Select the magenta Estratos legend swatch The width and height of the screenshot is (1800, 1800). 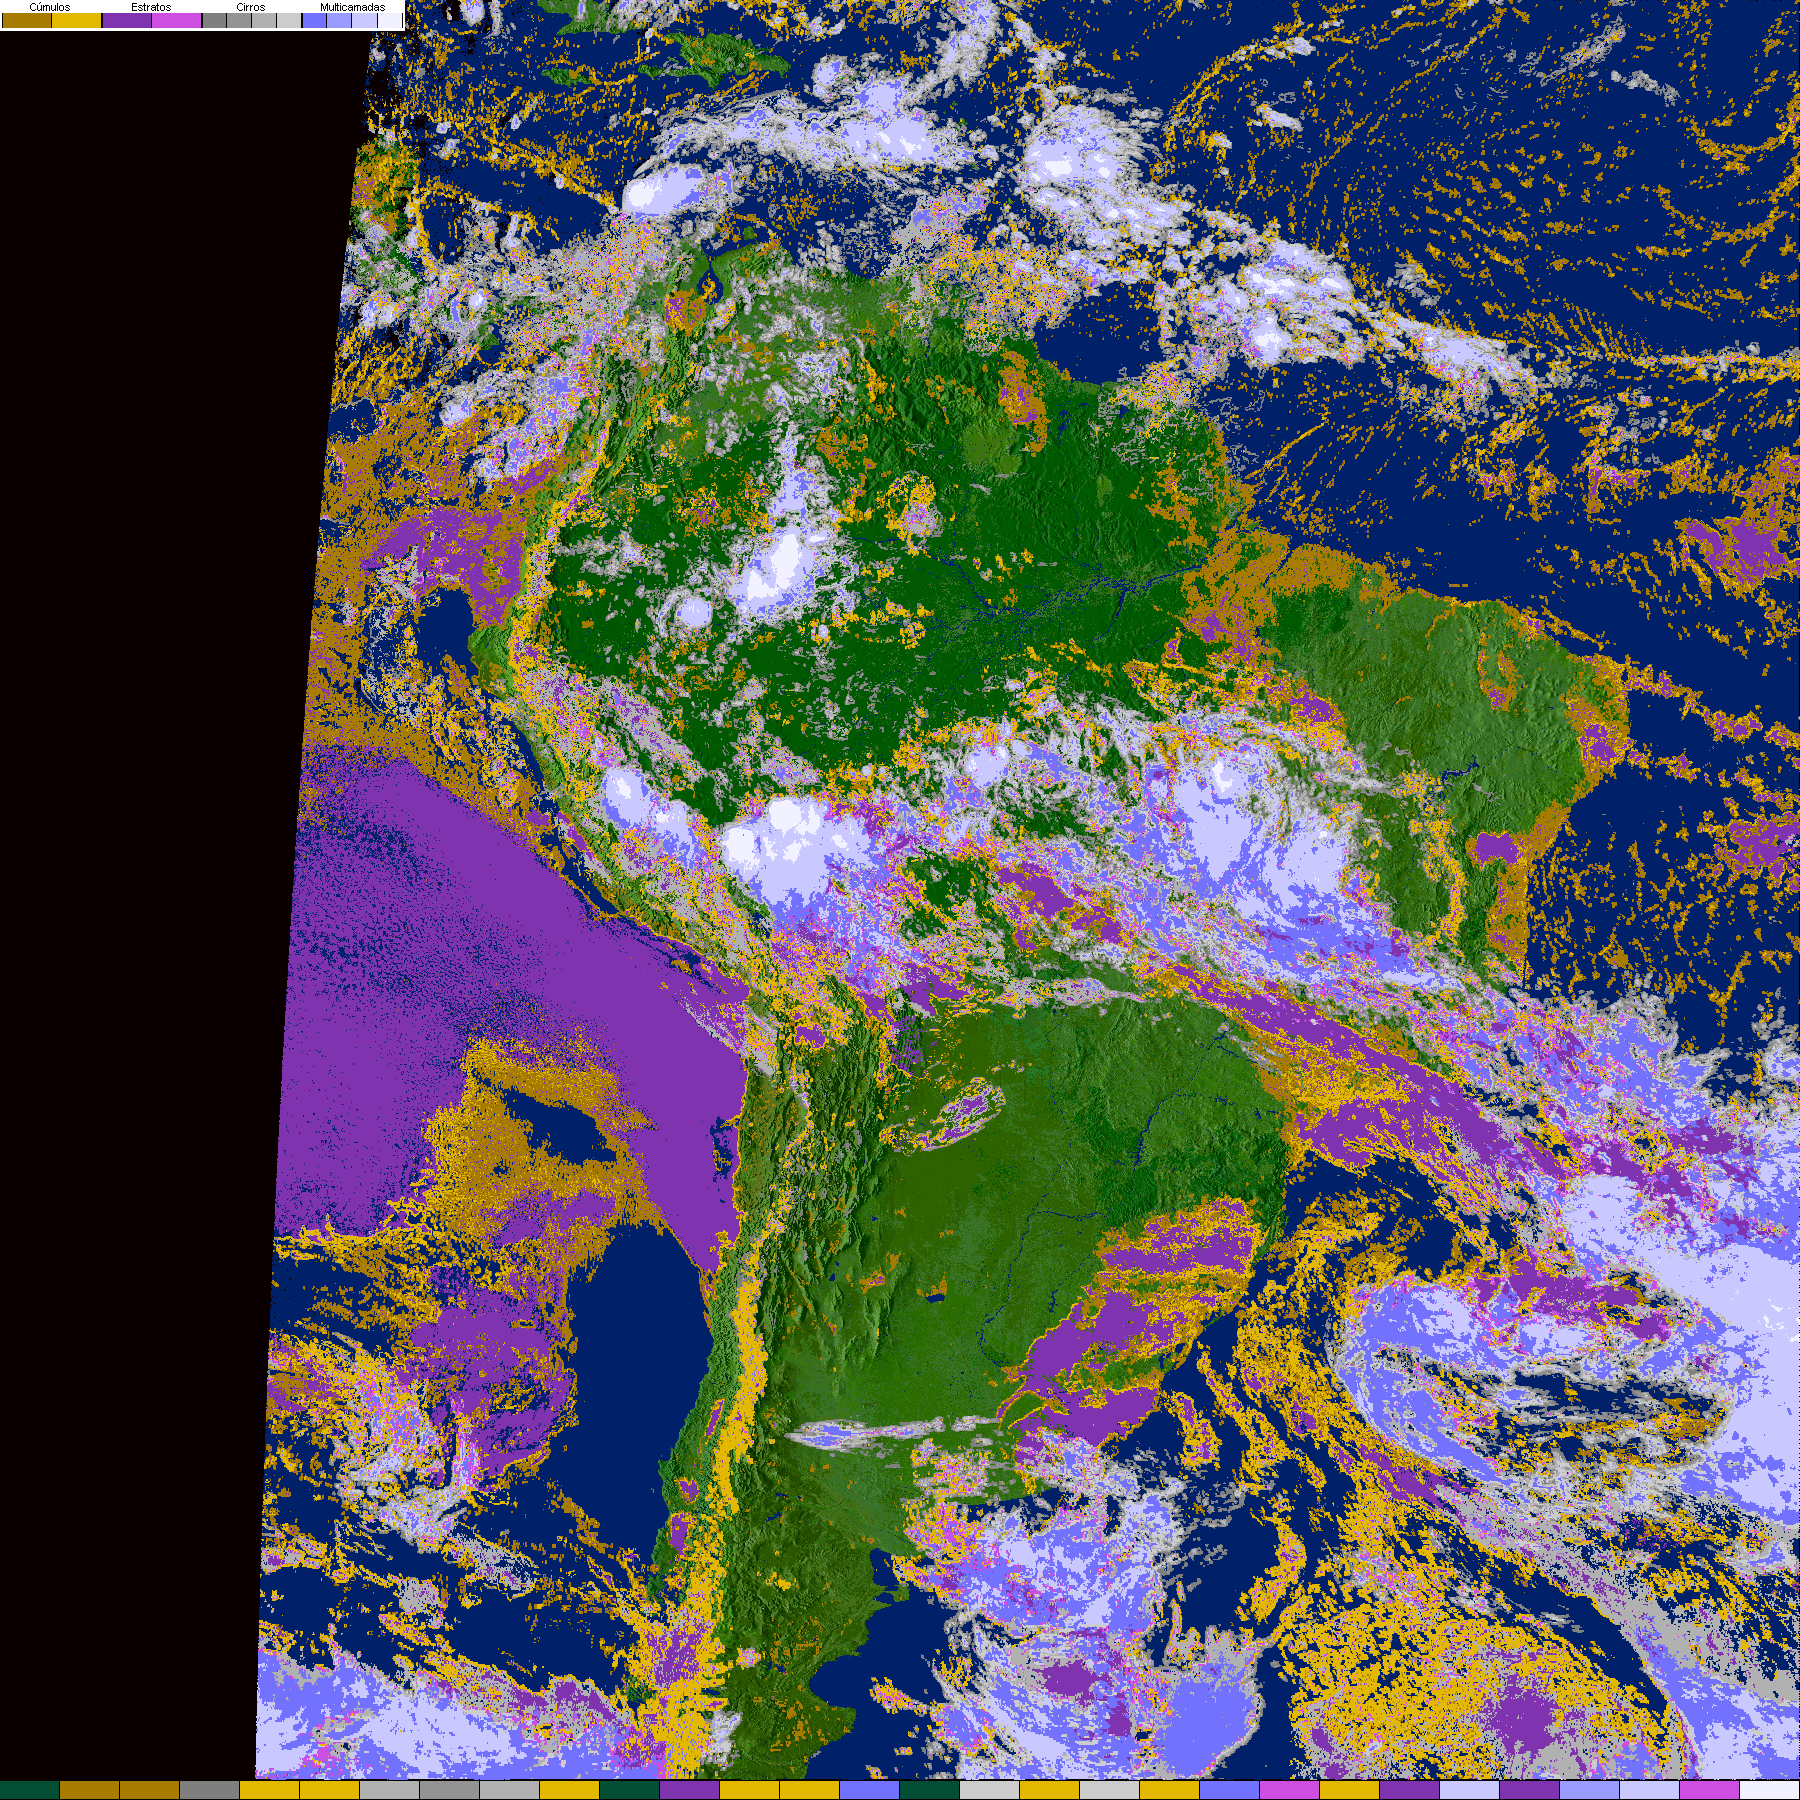pos(176,20)
